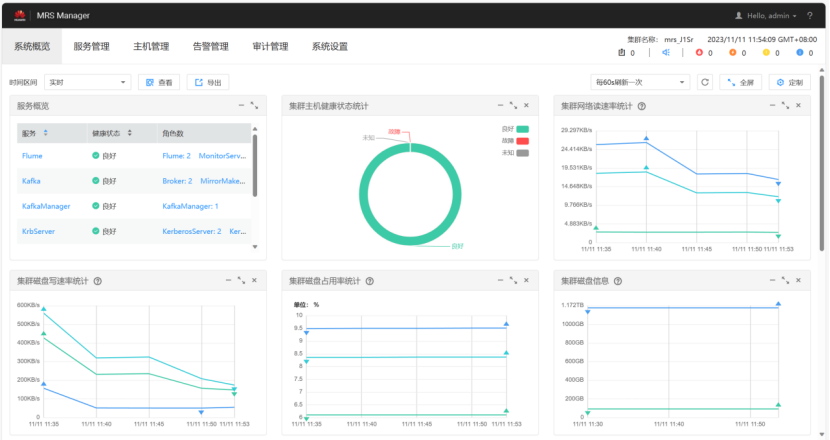Minimize the 服务概览 panel
830x440 pixels.
(x=241, y=105)
